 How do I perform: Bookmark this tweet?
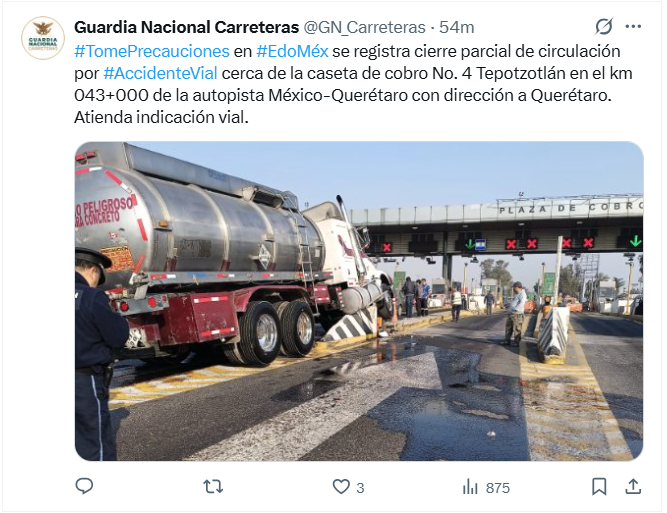pyautogui.click(x=599, y=487)
